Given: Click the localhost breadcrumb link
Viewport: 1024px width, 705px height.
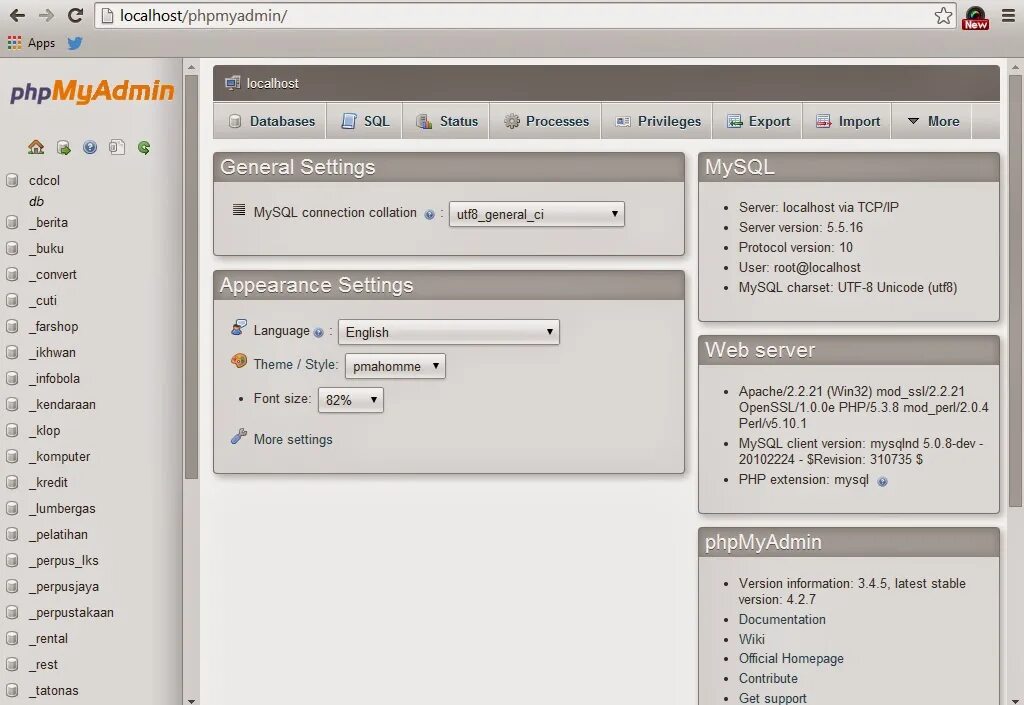Looking at the screenshot, I should 272,84.
